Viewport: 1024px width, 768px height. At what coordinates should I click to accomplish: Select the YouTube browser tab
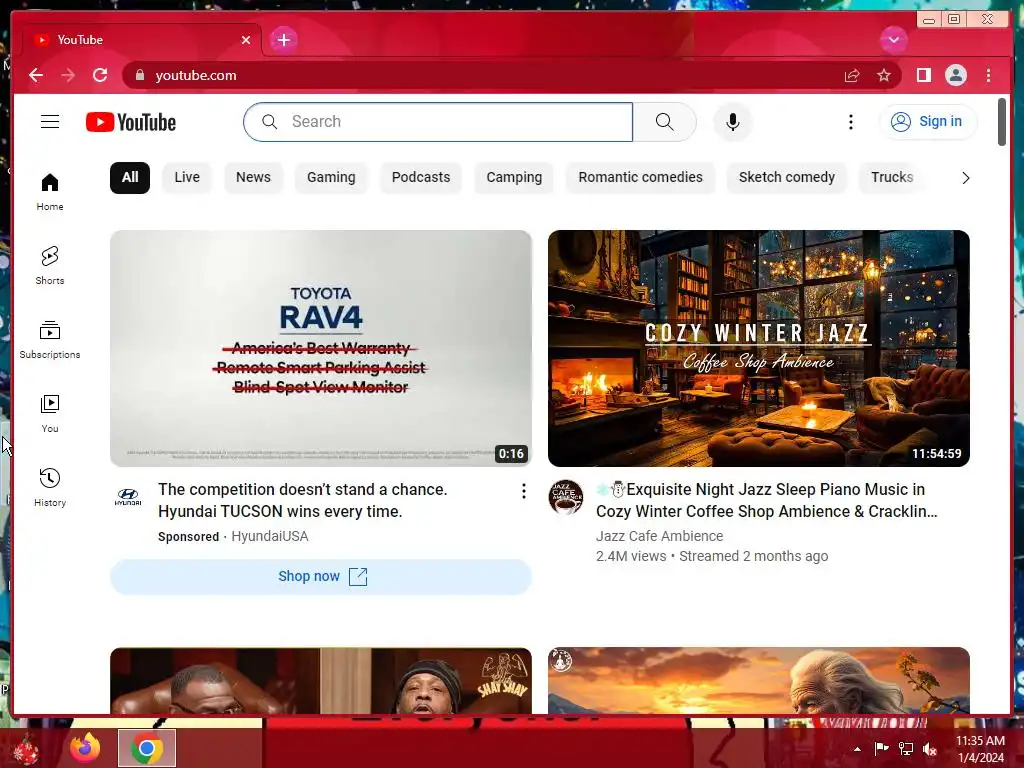142,40
